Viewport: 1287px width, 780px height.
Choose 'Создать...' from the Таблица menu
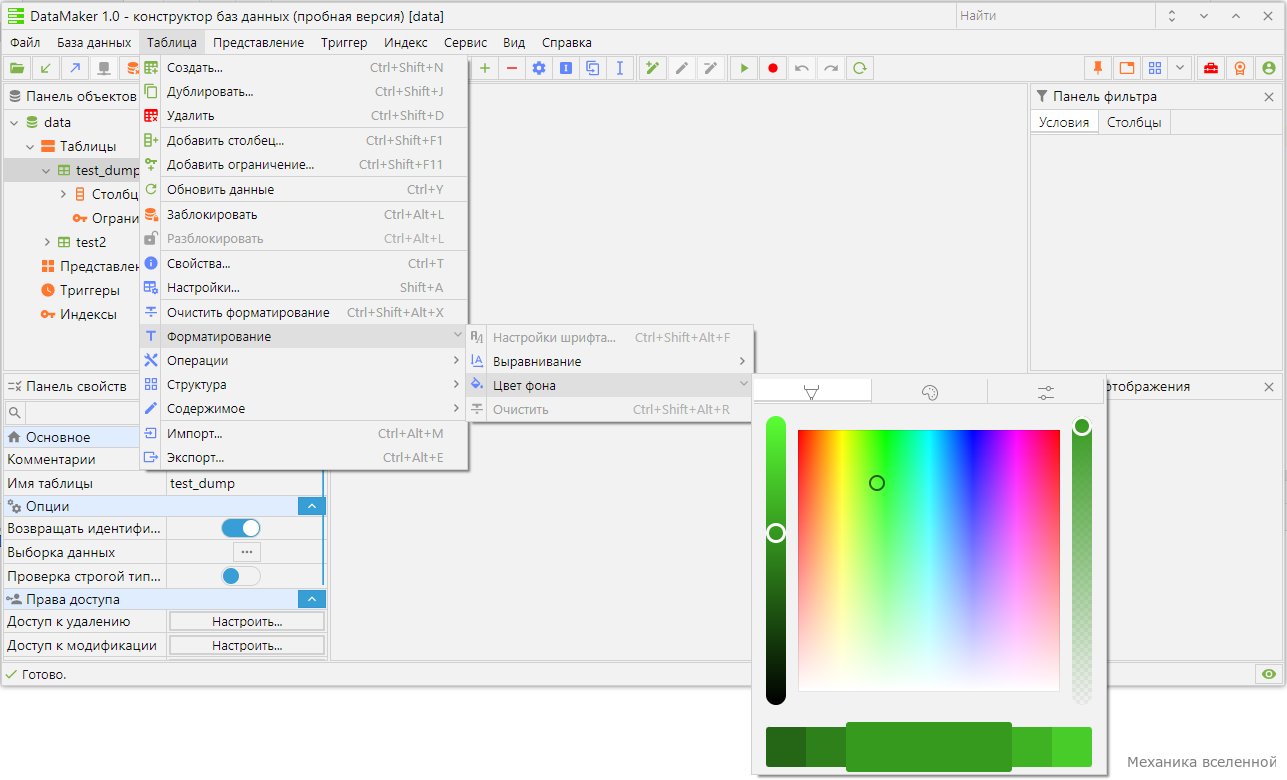point(303,67)
